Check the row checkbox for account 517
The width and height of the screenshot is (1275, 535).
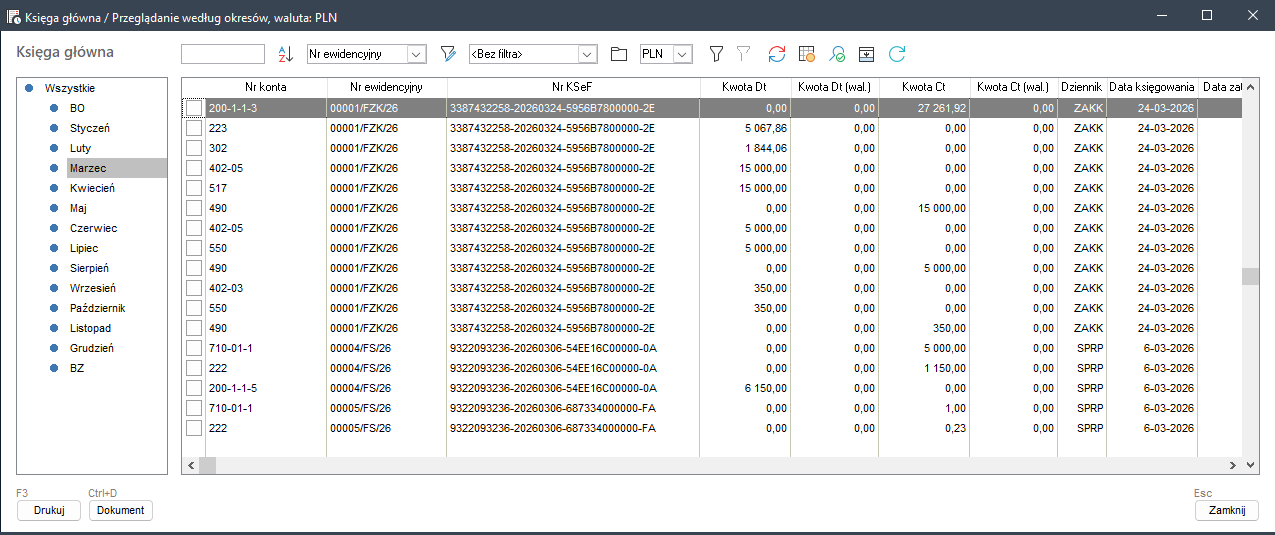click(x=194, y=188)
